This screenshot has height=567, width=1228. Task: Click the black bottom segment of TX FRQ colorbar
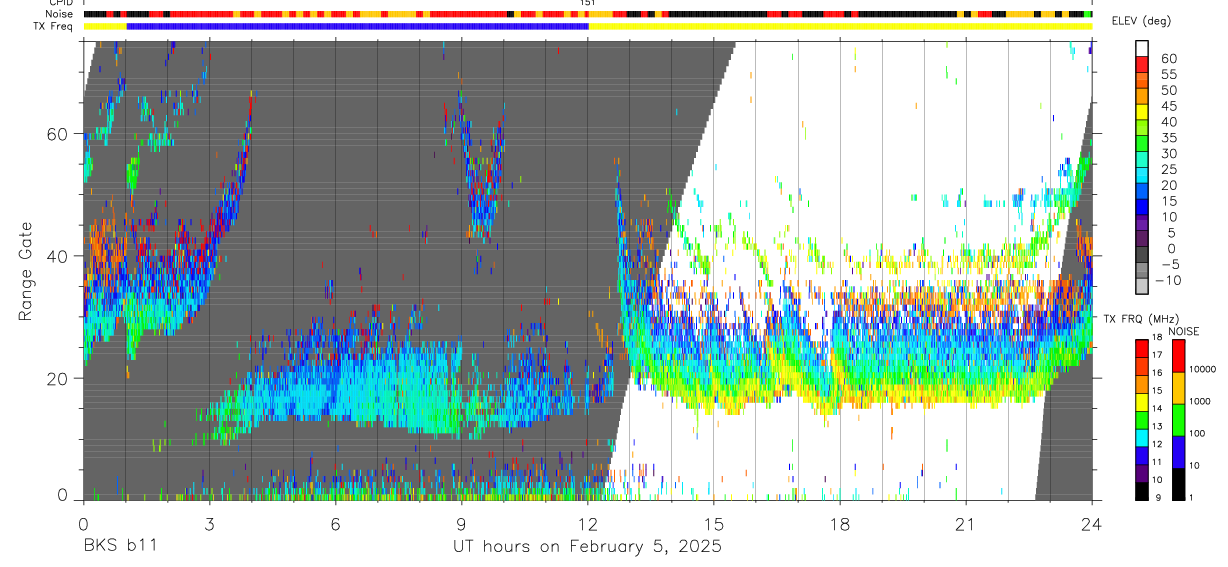point(1142,491)
